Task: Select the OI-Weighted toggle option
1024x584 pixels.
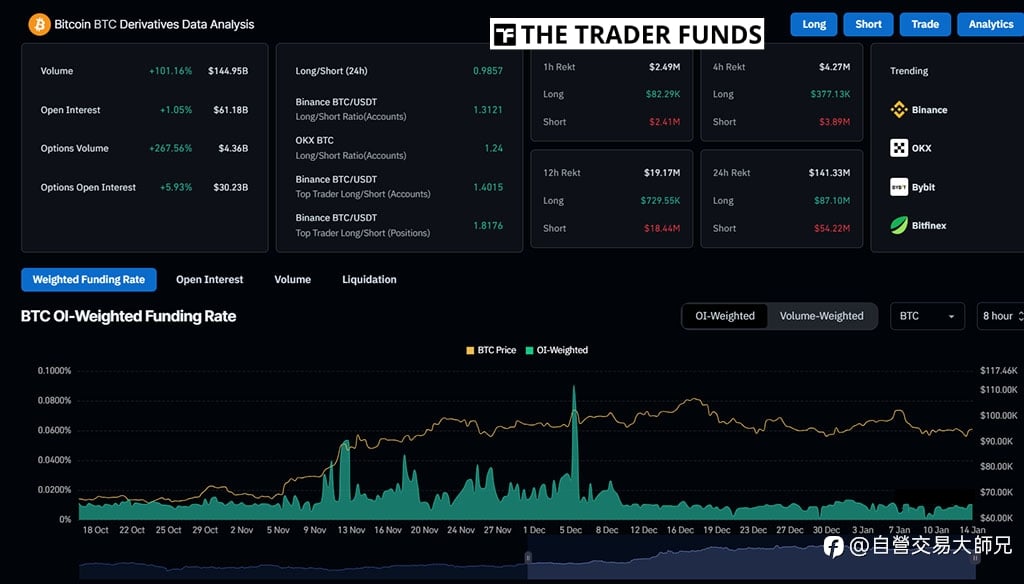Action: [x=725, y=316]
